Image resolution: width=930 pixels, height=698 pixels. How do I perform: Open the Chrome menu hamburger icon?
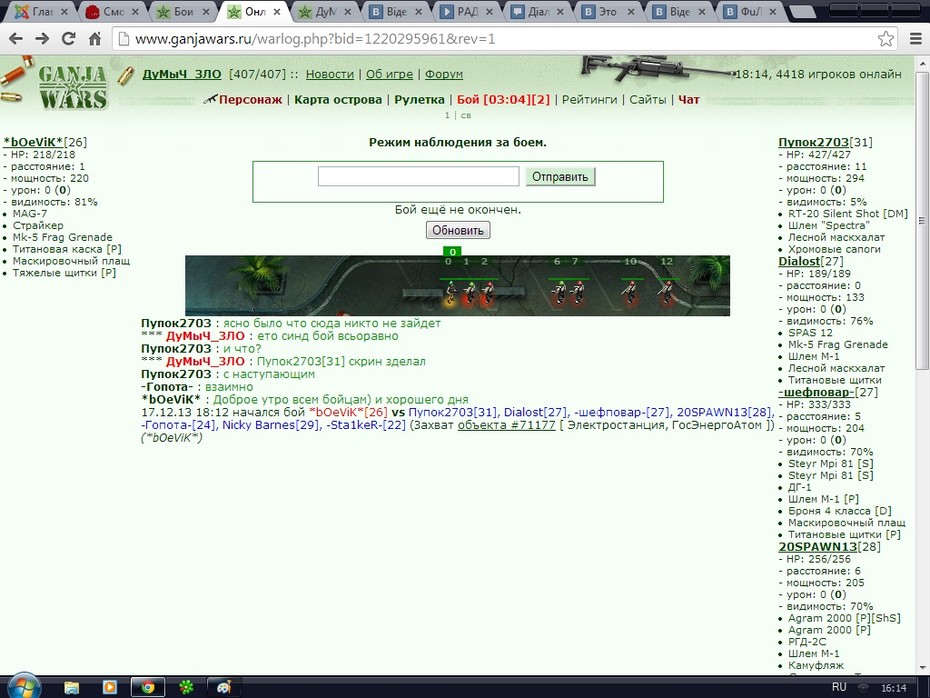point(916,39)
